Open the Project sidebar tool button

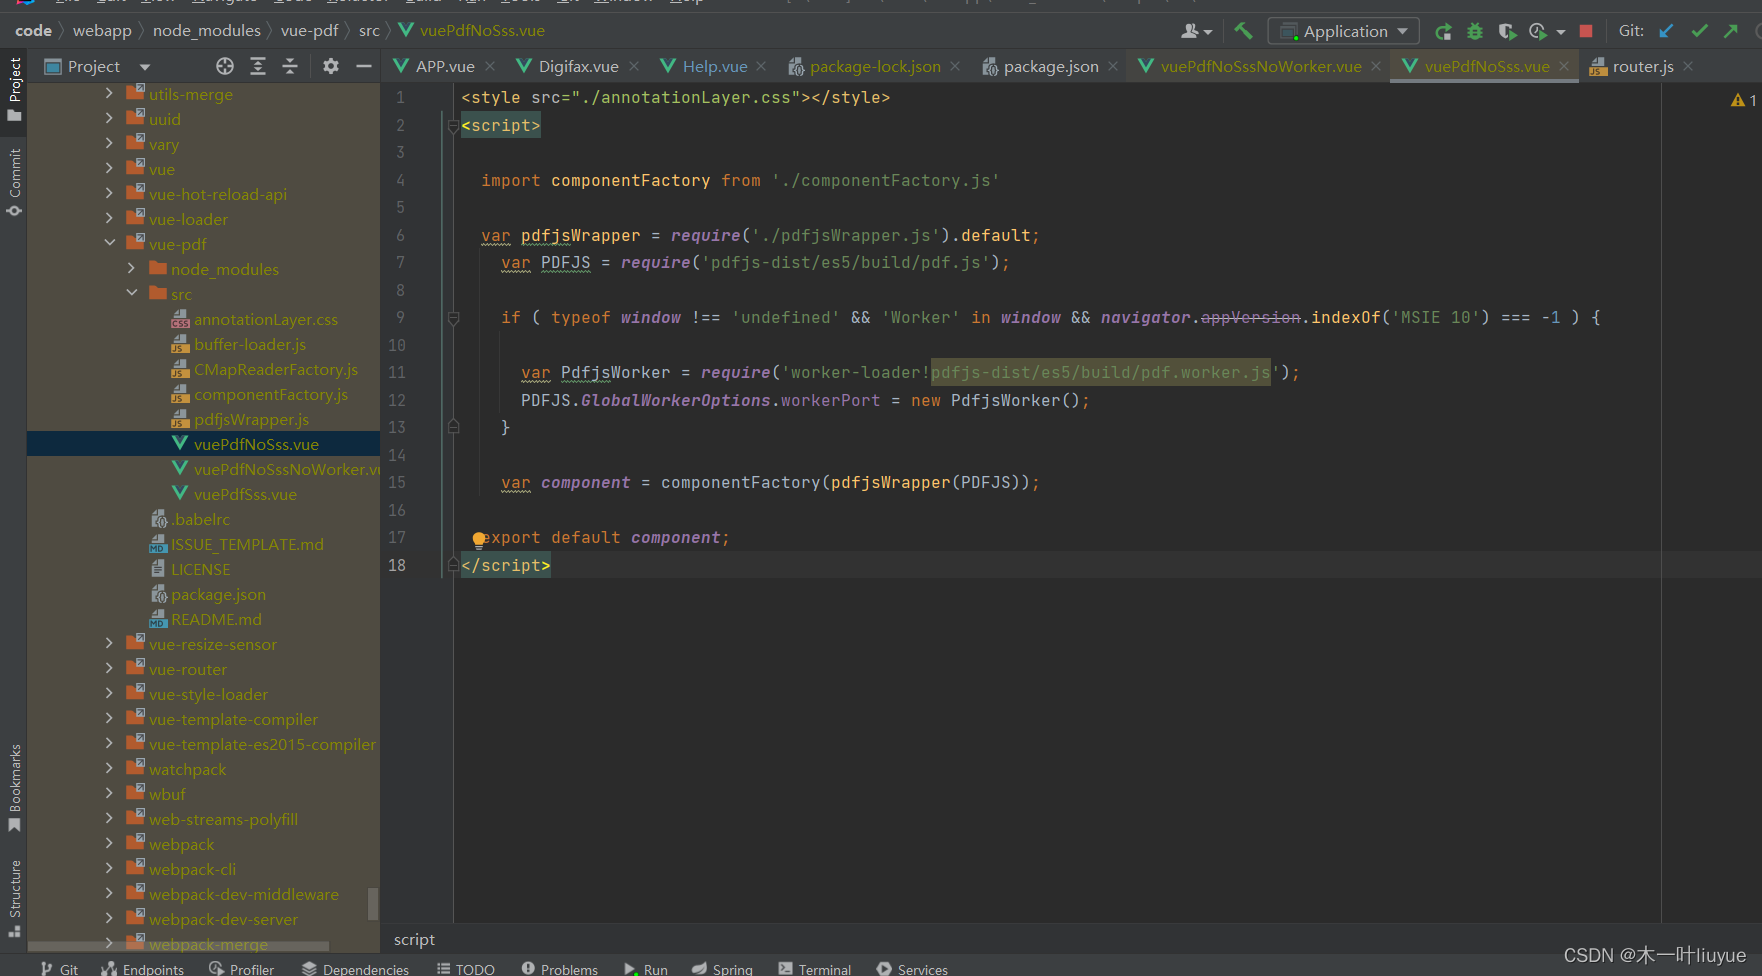coord(14,90)
